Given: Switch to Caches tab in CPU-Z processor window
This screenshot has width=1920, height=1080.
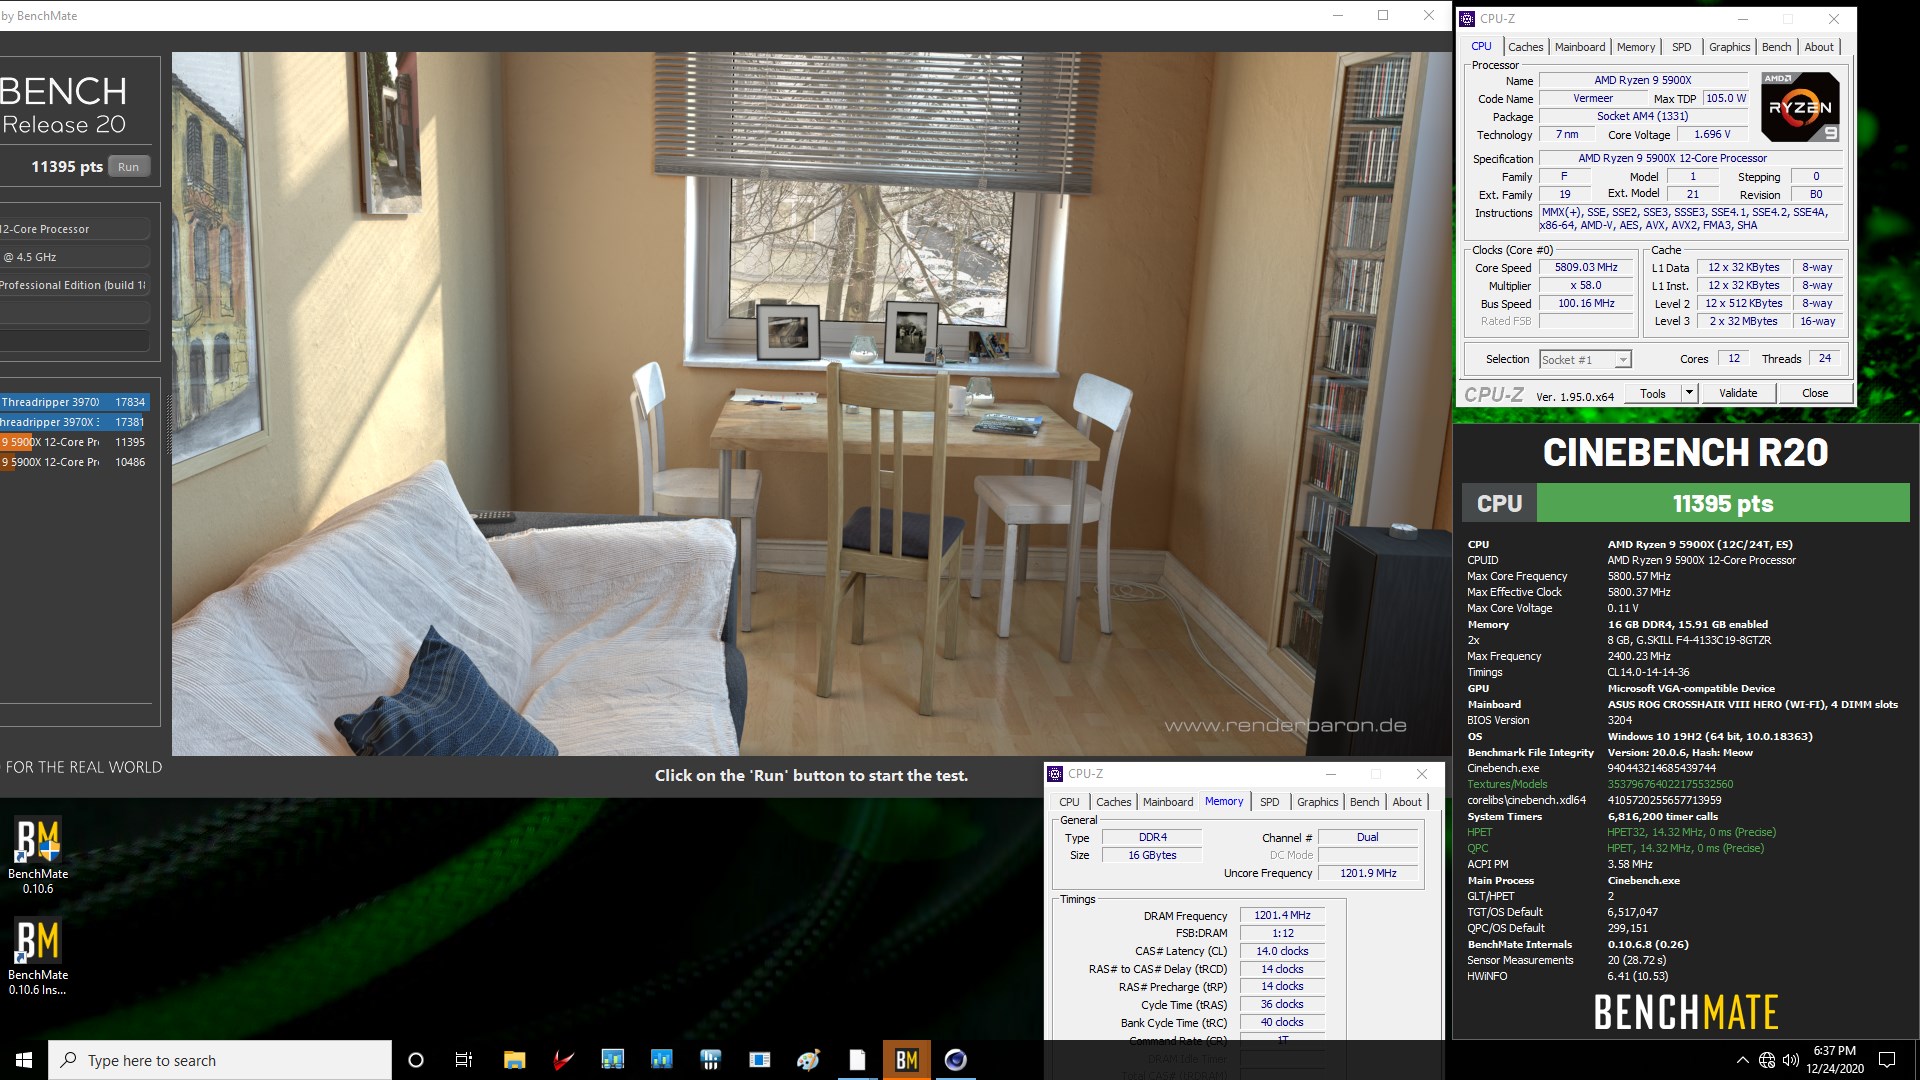Looking at the screenshot, I should tap(1525, 47).
